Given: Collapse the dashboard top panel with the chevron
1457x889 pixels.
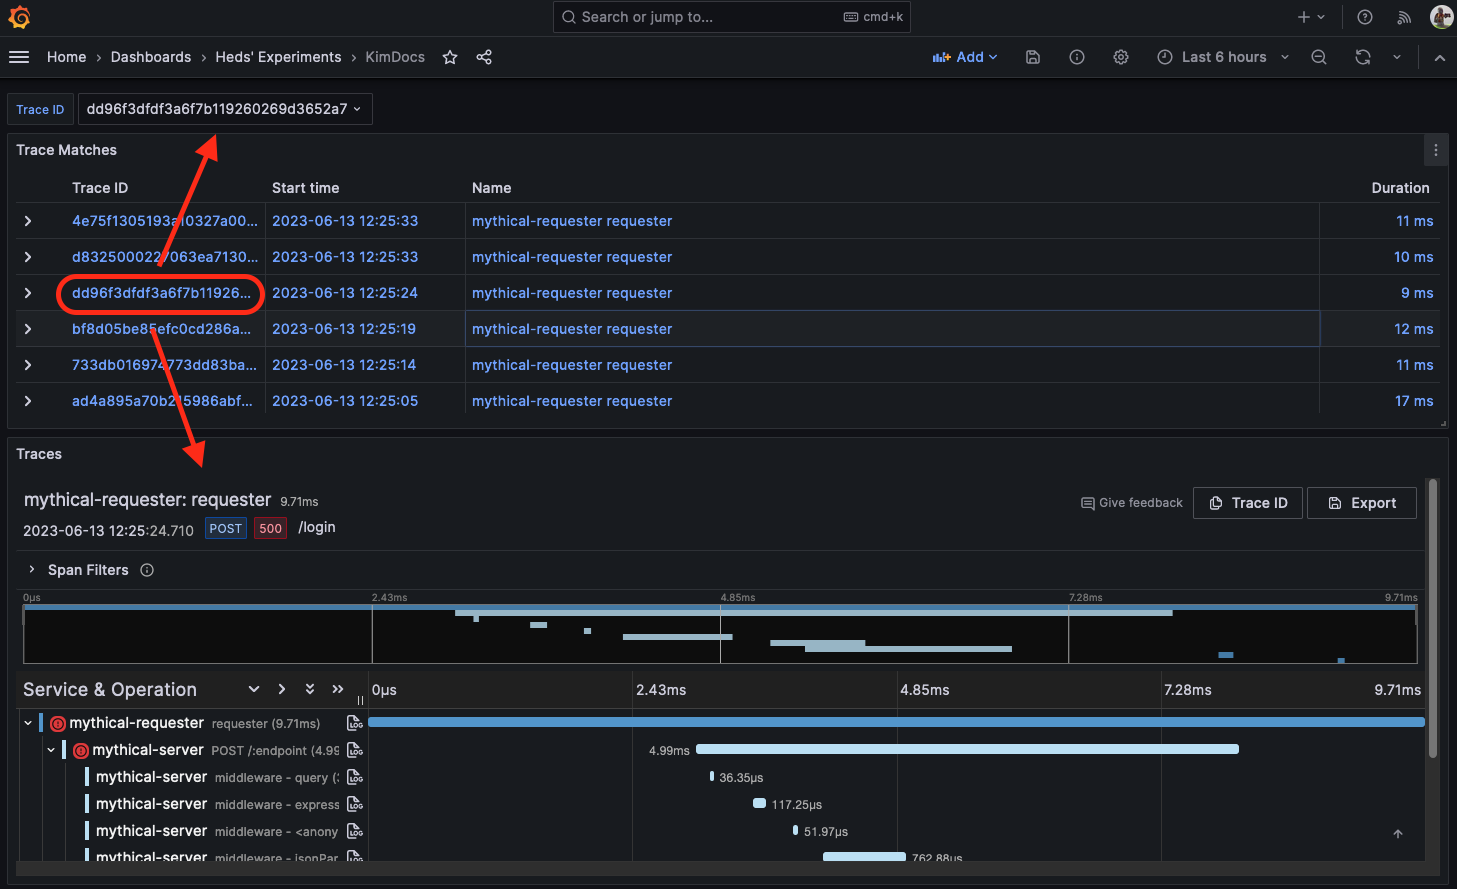Looking at the screenshot, I should (1440, 57).
